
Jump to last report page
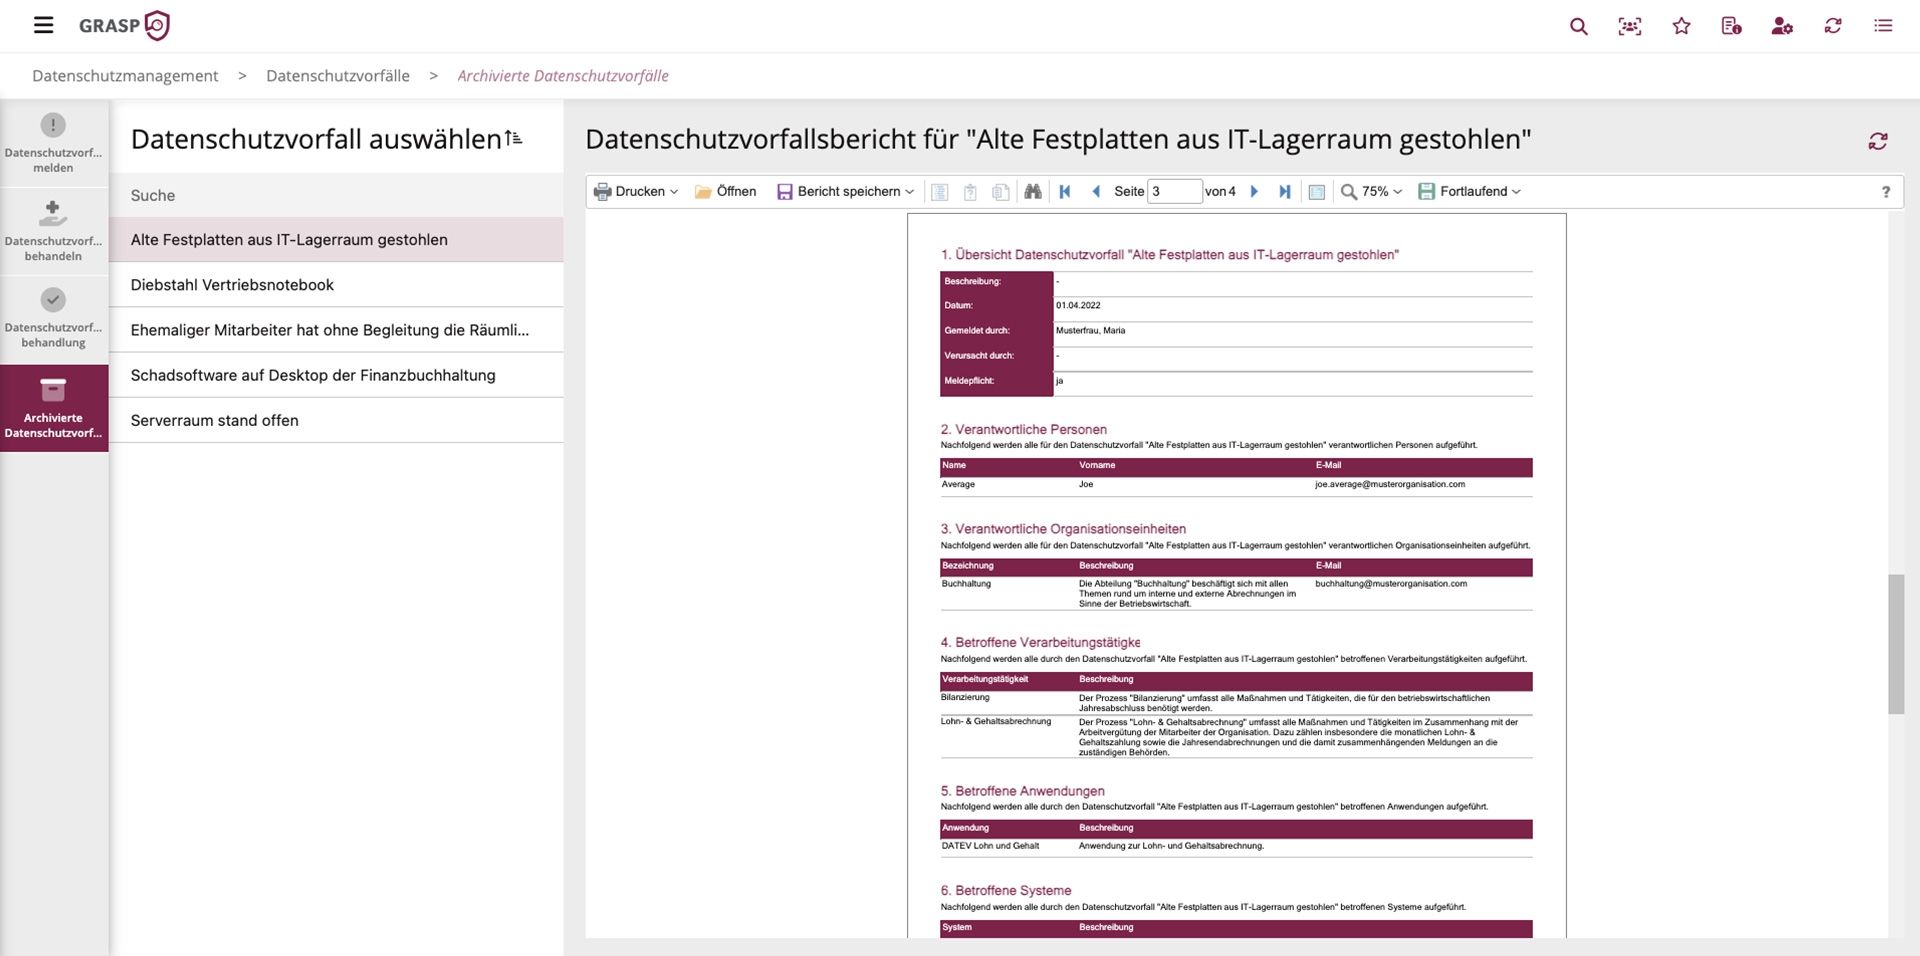coord(1285,191)
